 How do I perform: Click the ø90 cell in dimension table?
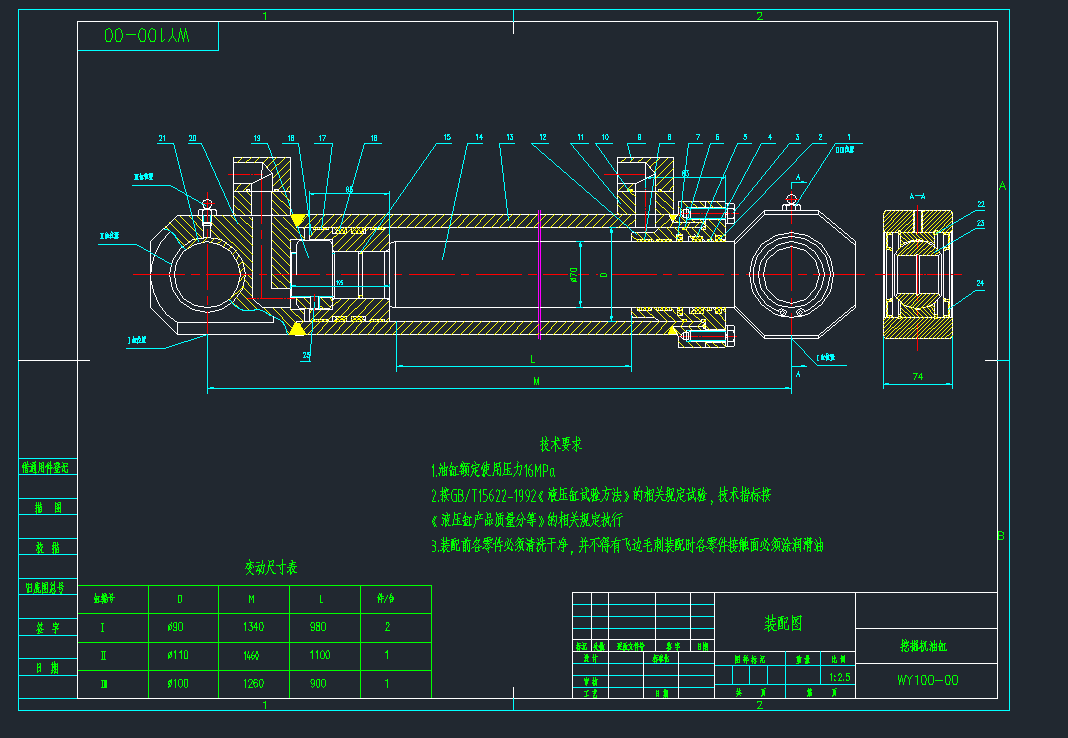click(x=180, y=628)
